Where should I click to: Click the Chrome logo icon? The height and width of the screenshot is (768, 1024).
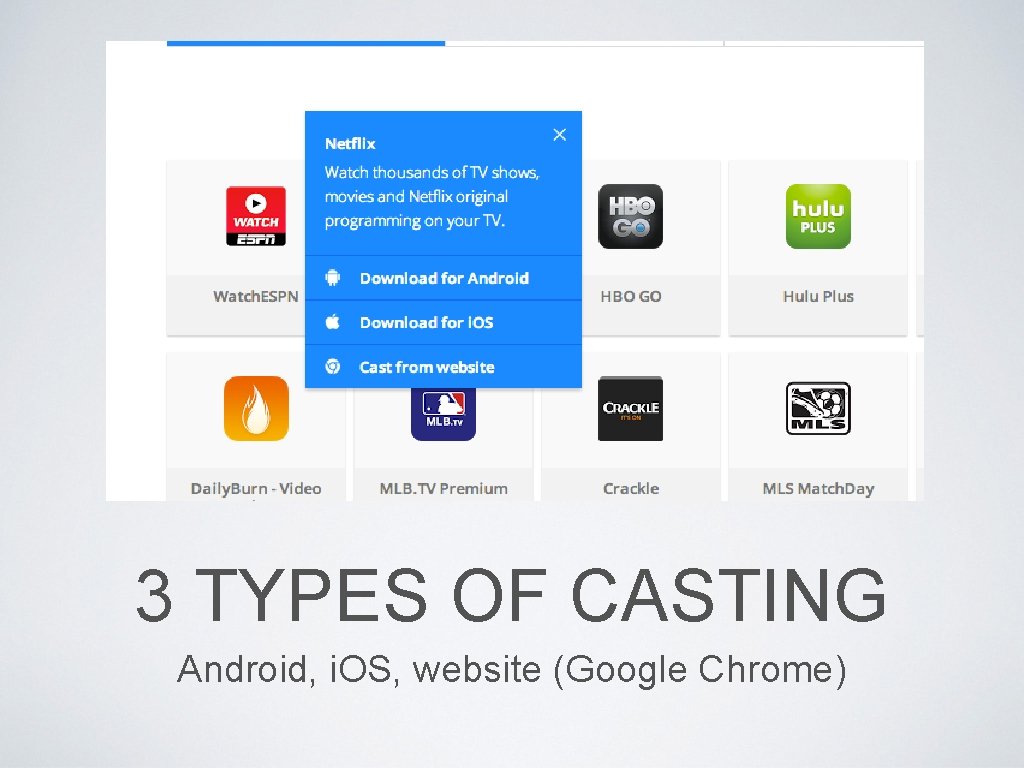pyautogui.click(x=332, y=366)
